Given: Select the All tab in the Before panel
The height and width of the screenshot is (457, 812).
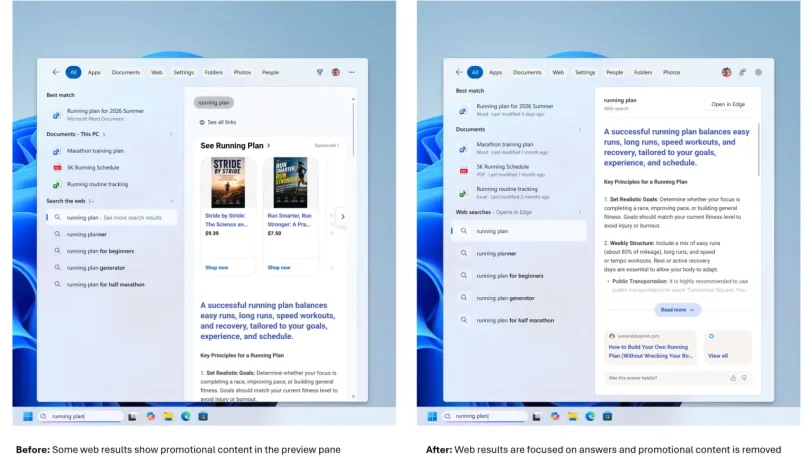Looking at the screenshot, I should (x=74, y=73).
